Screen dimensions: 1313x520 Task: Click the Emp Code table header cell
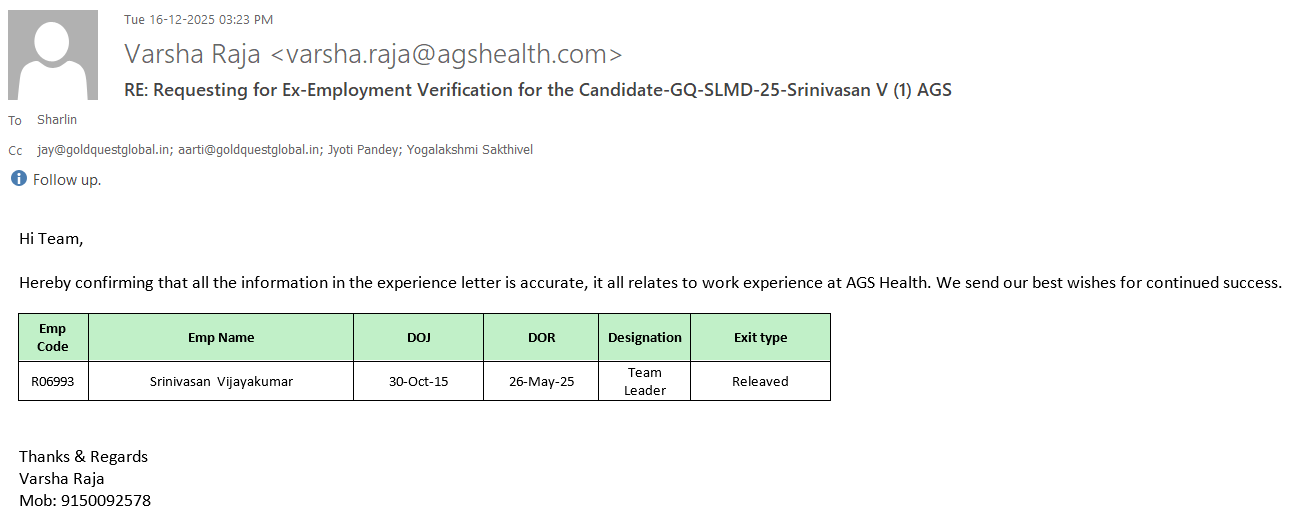pyautogui.click(x=53, y=337)
